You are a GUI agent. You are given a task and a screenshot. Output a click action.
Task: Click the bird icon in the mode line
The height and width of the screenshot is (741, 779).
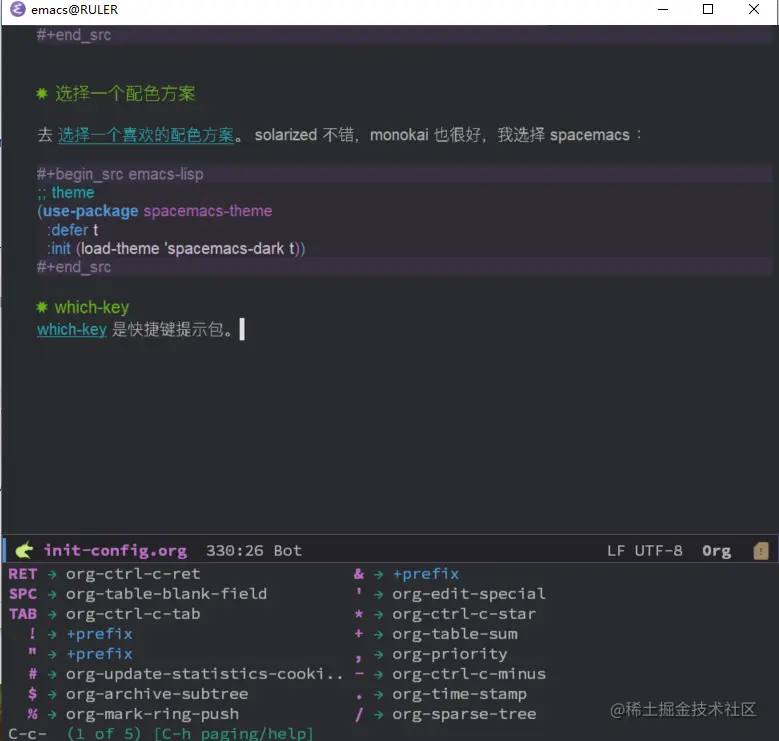pyautogui.click(x=23, y=550)
